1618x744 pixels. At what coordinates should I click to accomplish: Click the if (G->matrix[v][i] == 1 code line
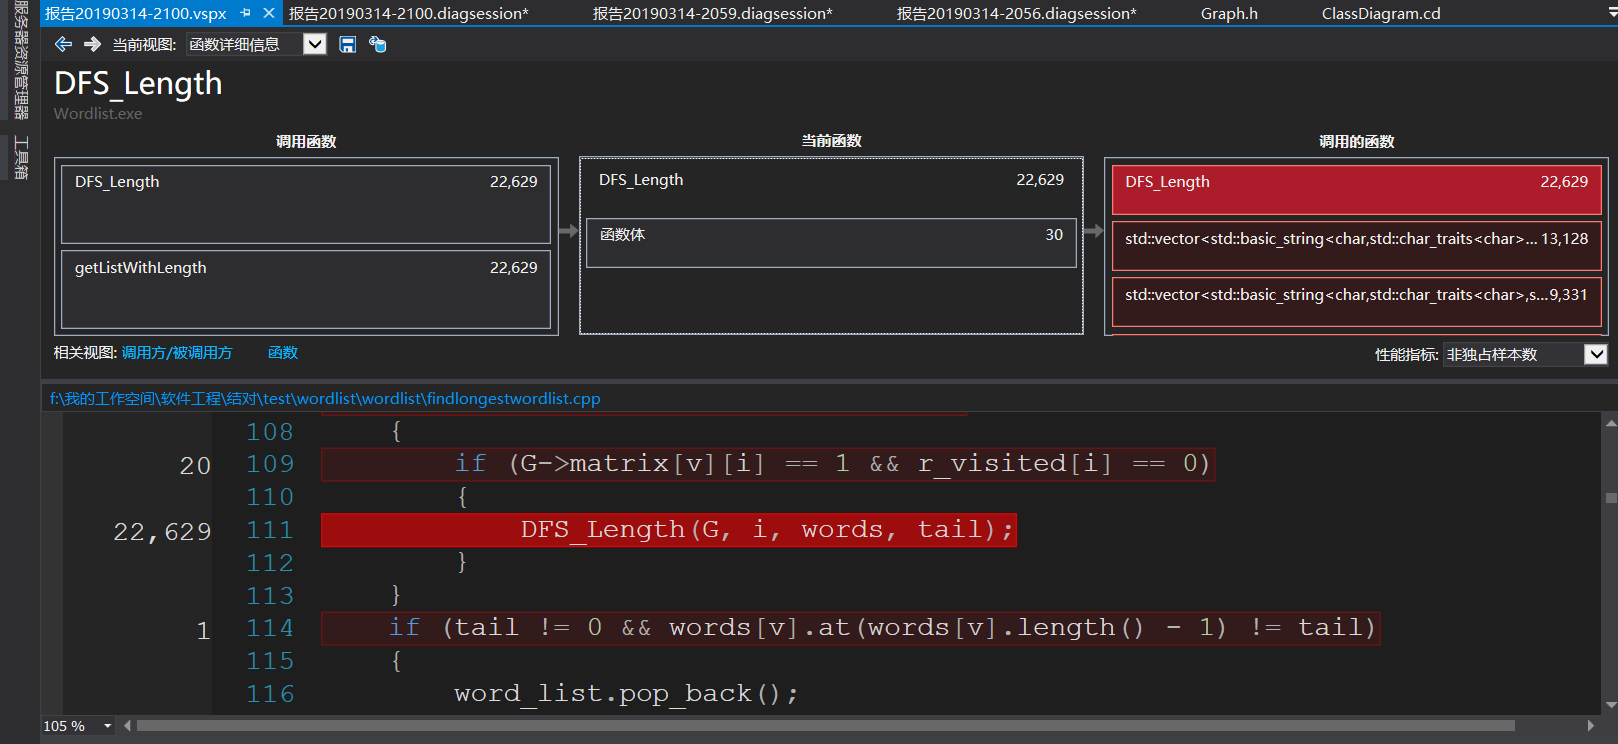click(768, 464)
